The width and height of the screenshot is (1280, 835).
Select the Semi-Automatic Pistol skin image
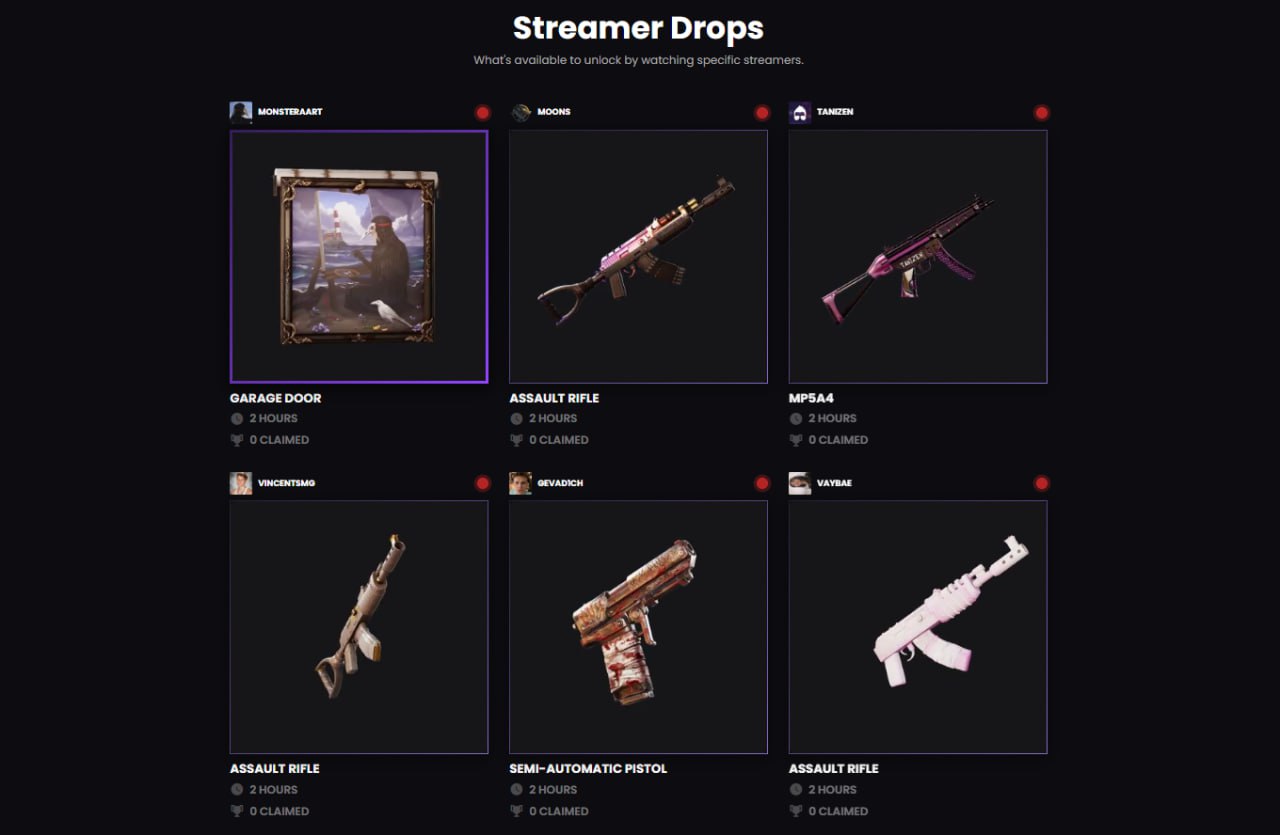[638, 627]
